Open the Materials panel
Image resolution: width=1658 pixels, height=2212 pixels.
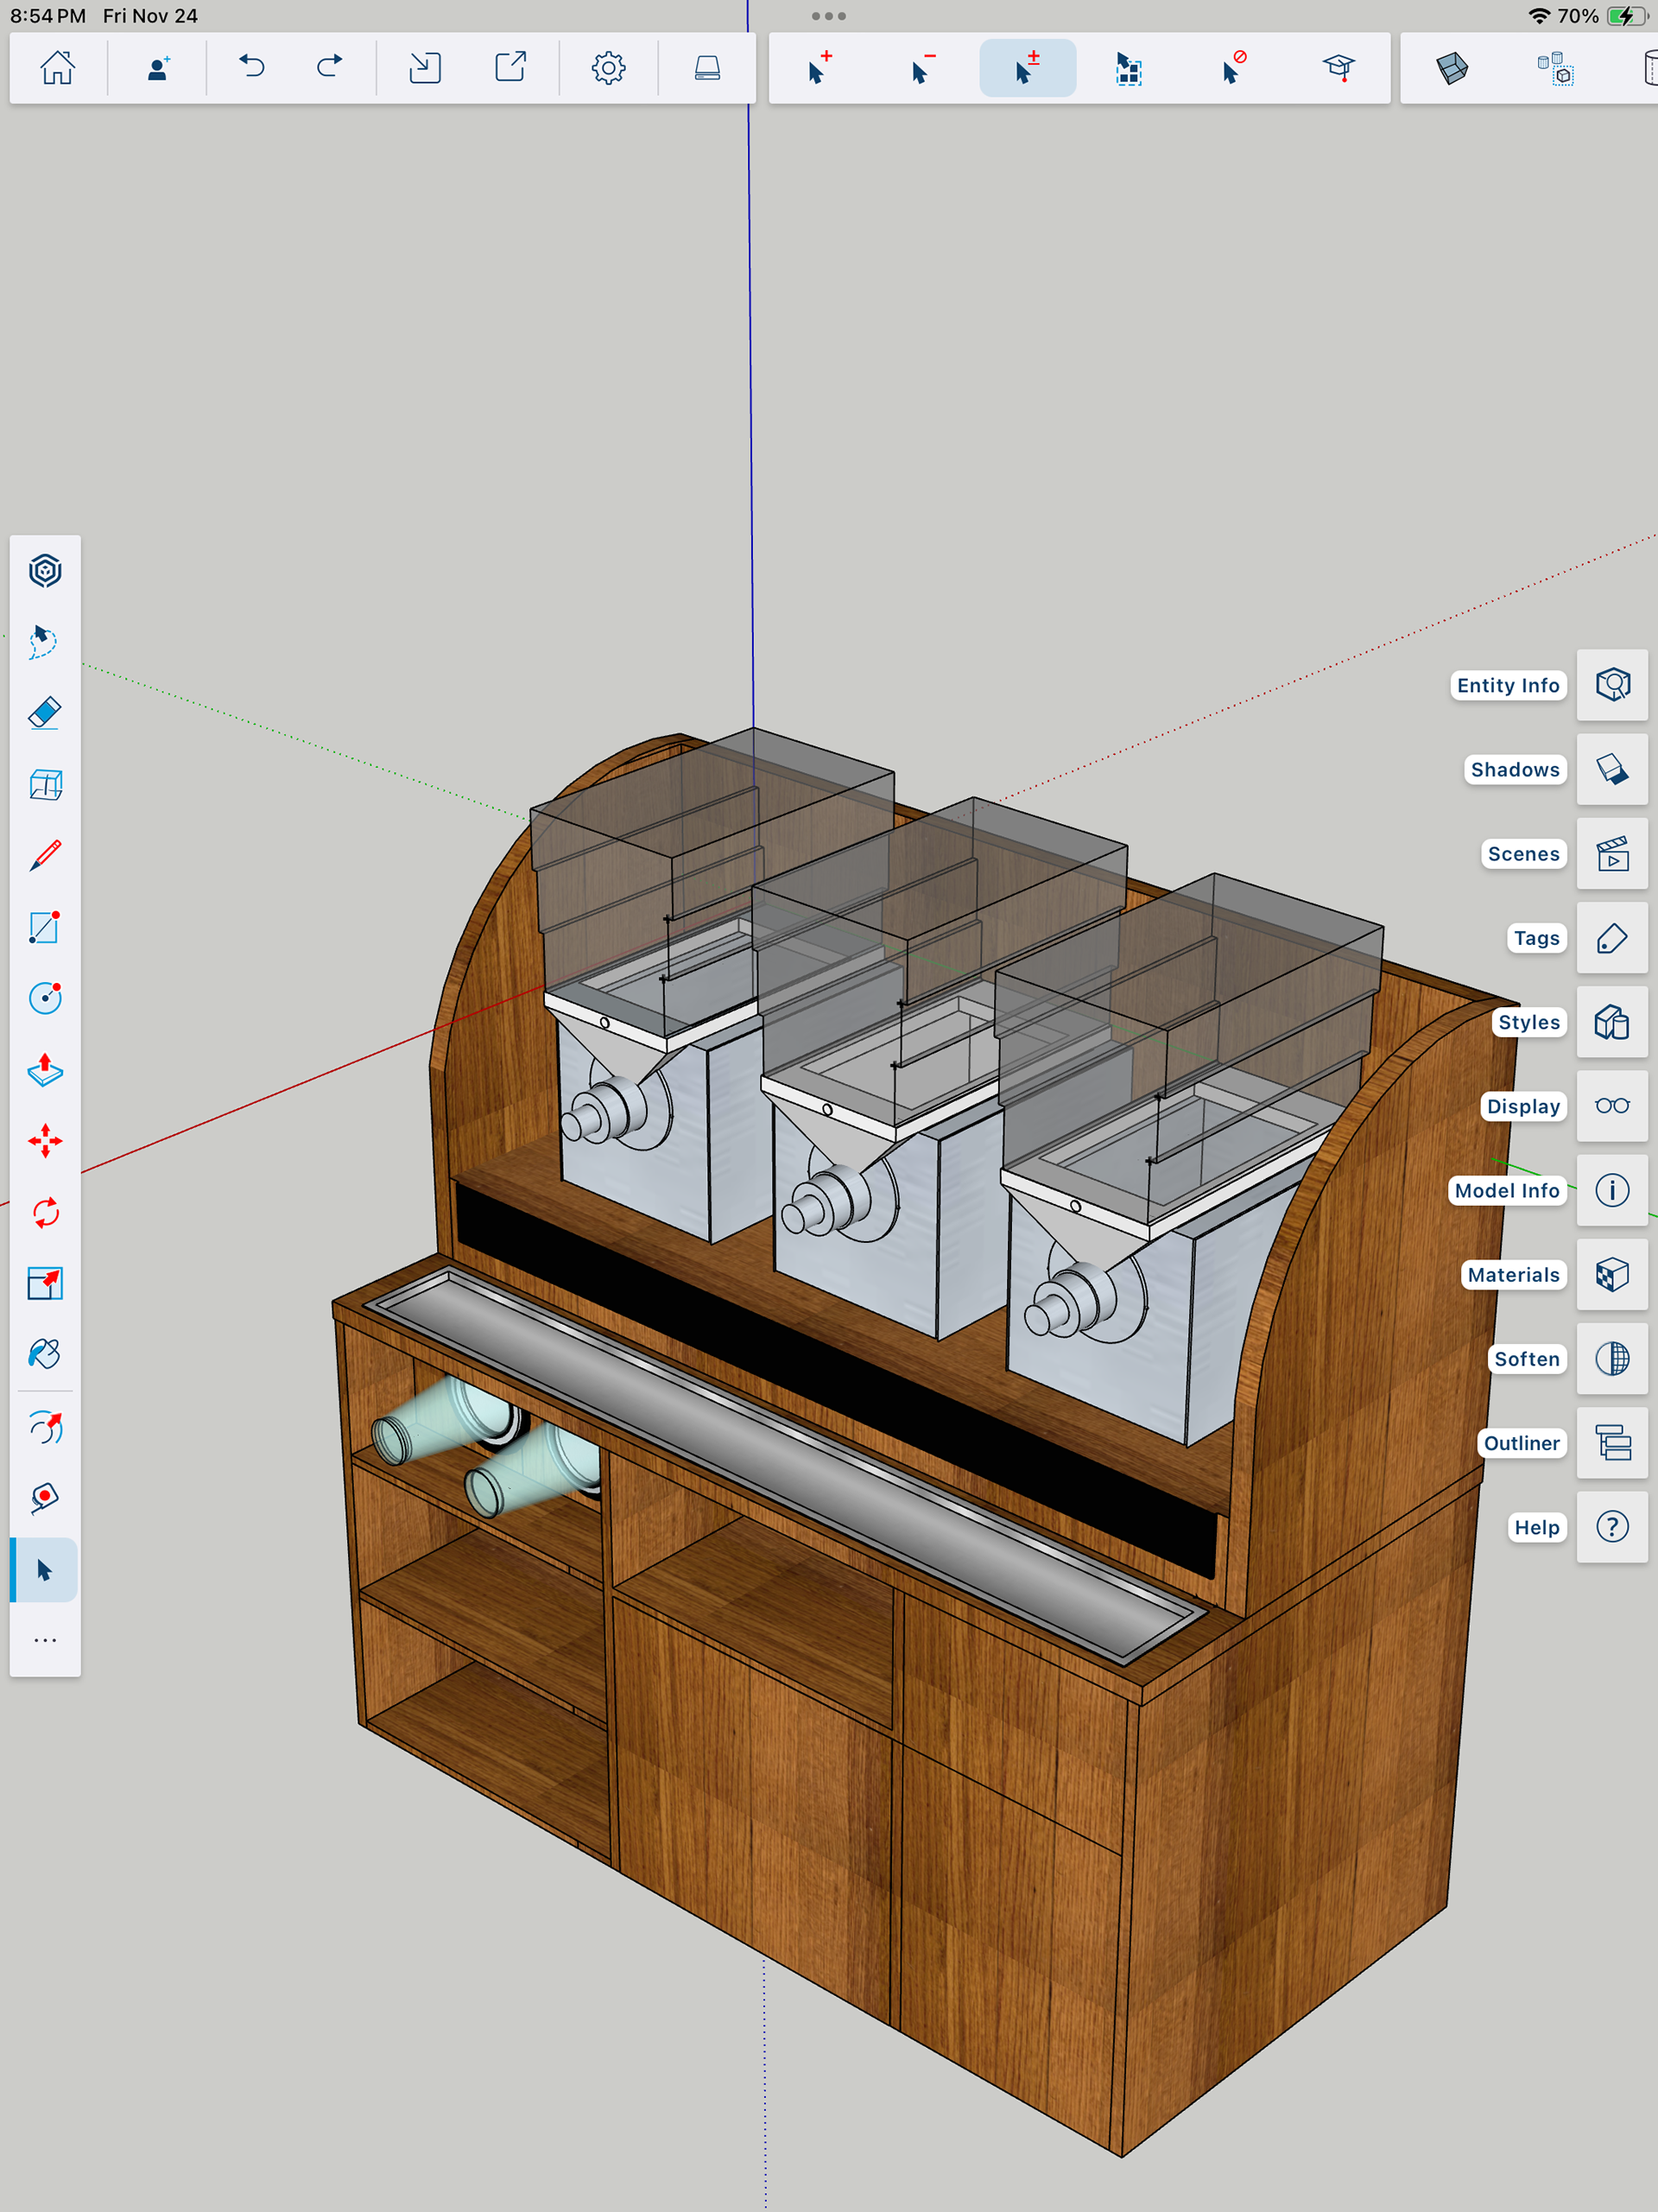point(1611,1275)
